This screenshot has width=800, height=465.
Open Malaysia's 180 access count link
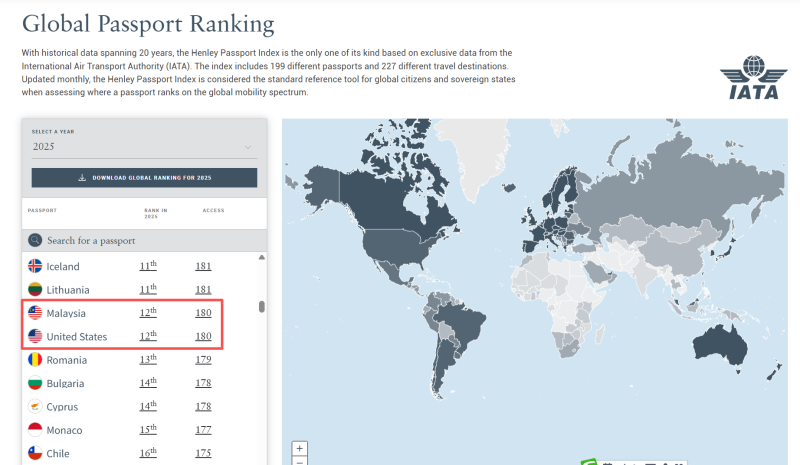203,313
